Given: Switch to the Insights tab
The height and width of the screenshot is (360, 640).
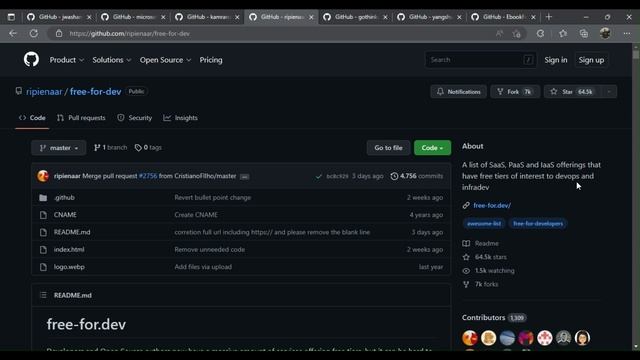Looking at the screenshot, I should [180, 118].
